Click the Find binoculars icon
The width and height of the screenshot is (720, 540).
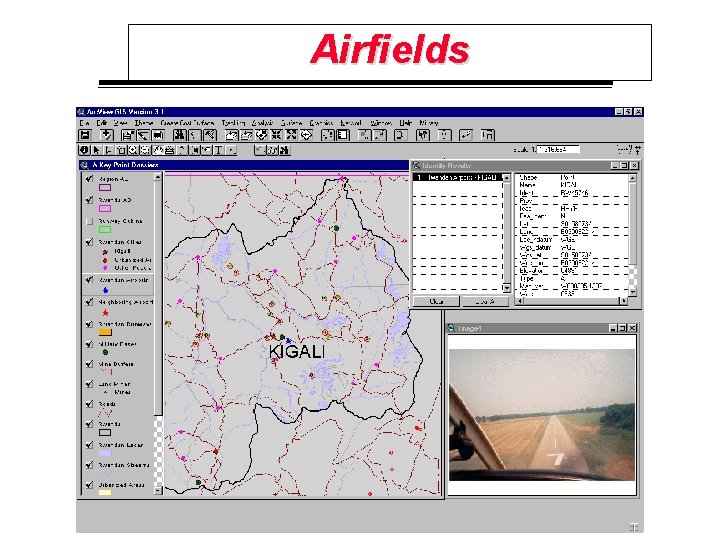point(179,135)
